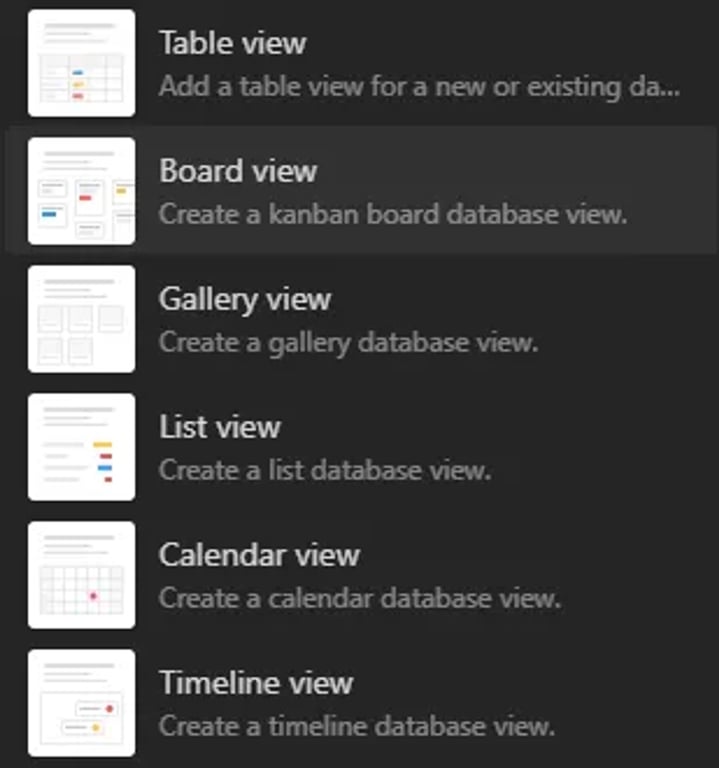Select the Board view kanban icon
Screen dimensions: 719x768
[x=82, y=191]
